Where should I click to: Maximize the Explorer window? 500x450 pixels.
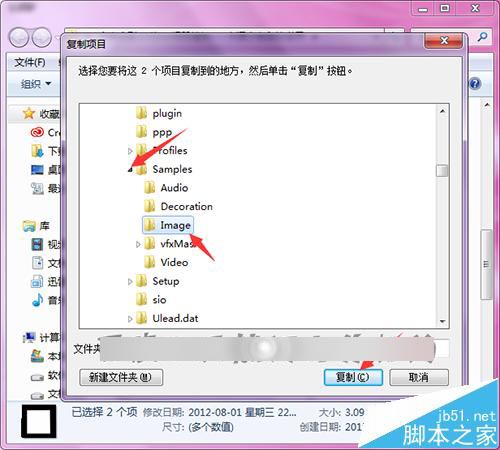[x=445, y=8]
